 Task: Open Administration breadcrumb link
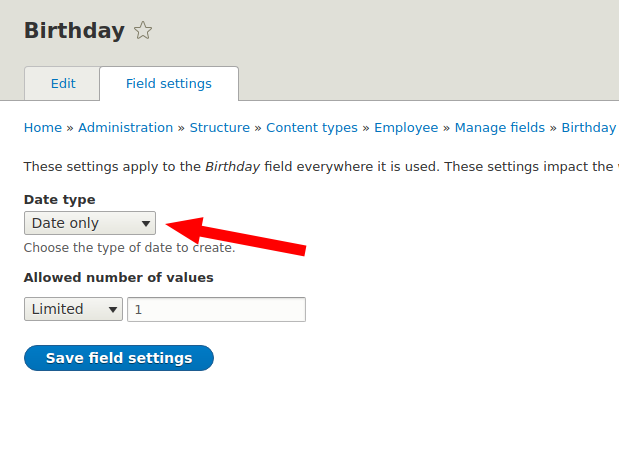click(126, 128)
